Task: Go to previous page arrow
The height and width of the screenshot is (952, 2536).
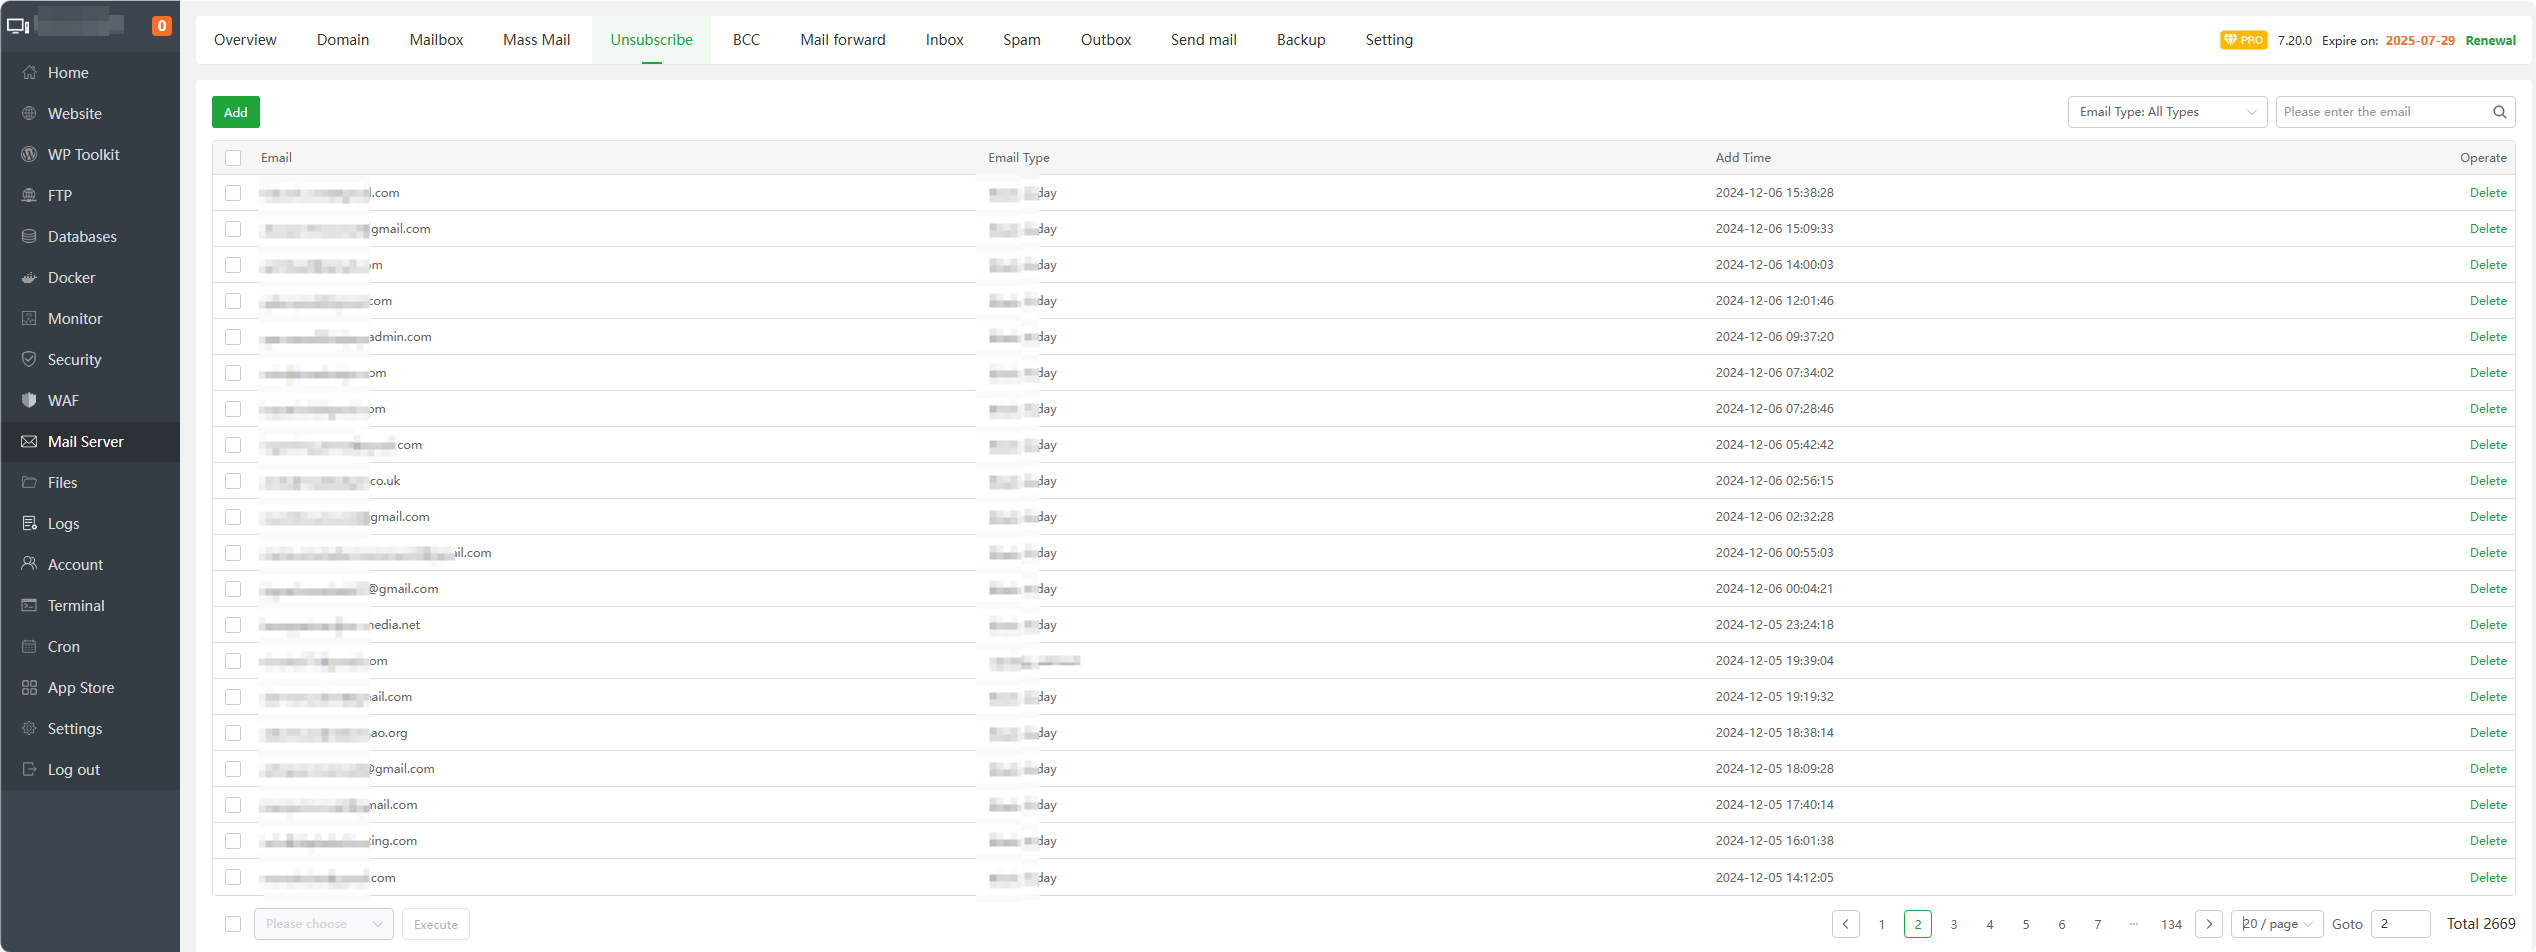Action: (x=1845, y=924)
